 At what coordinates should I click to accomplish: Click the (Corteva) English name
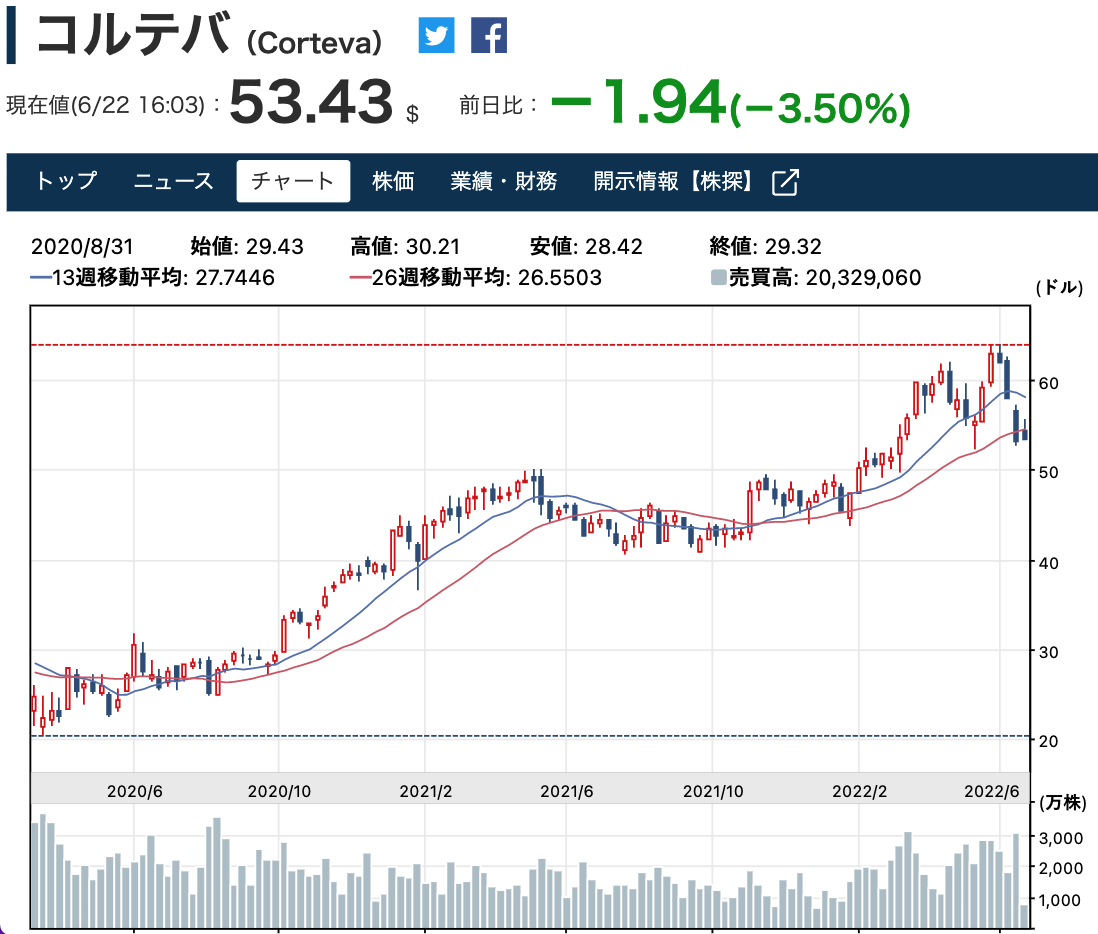314,43
